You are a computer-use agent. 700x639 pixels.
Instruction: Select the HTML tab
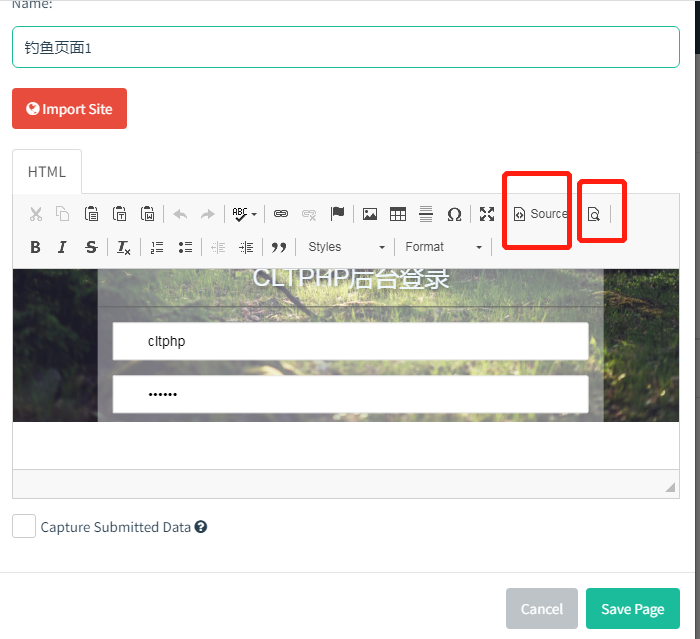coord(47,172)
